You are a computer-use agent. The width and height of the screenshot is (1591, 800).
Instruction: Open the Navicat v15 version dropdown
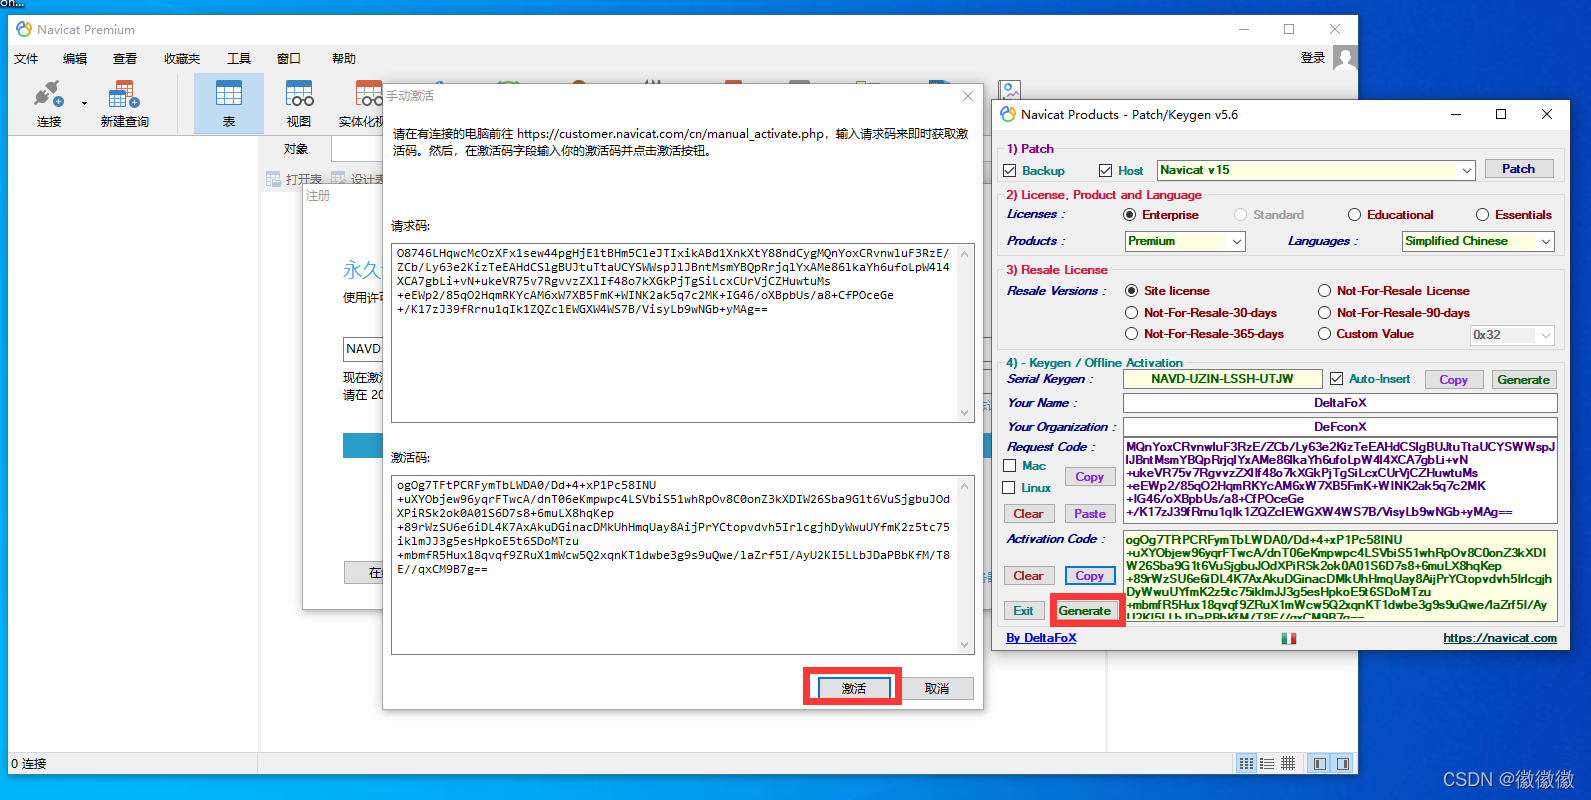click(x=1316, y=170)
